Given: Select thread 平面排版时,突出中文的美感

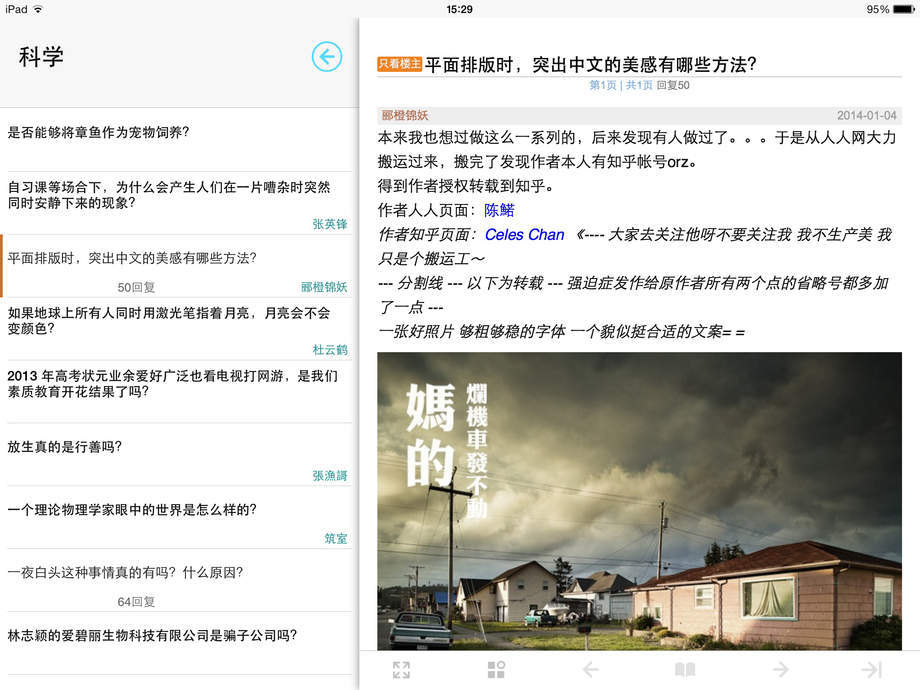Looking at the screenshot, I should tap(180, 266).
